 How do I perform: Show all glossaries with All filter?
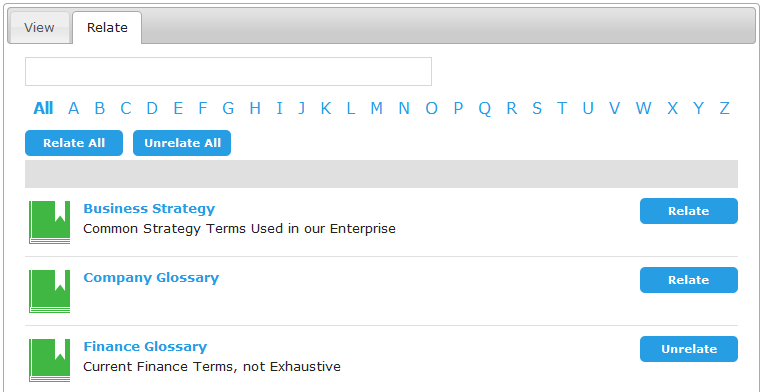pyautogui.click(x=43, y=108)
